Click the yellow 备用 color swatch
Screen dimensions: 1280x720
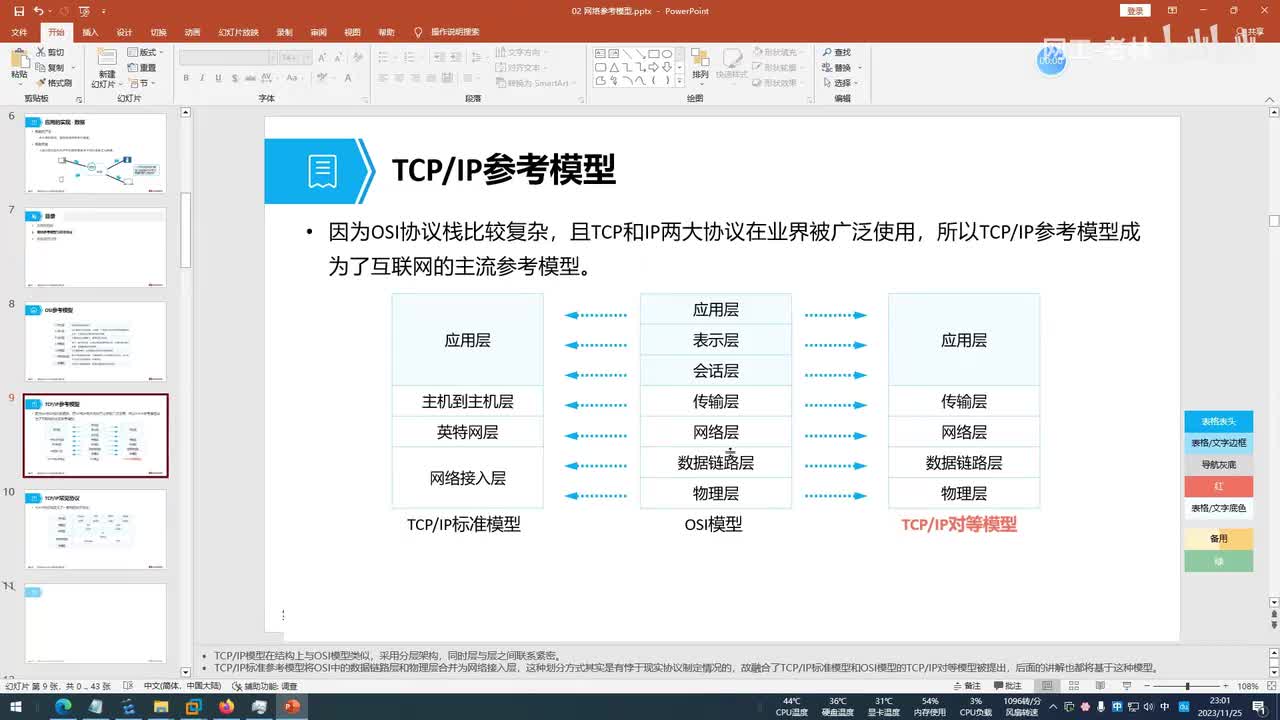[x=1218, y=538]
